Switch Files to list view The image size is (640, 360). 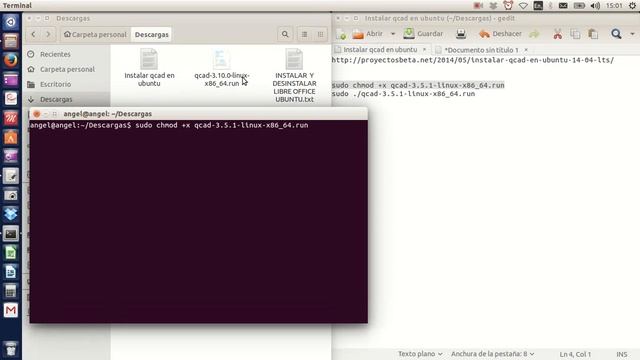pos(304,34)
